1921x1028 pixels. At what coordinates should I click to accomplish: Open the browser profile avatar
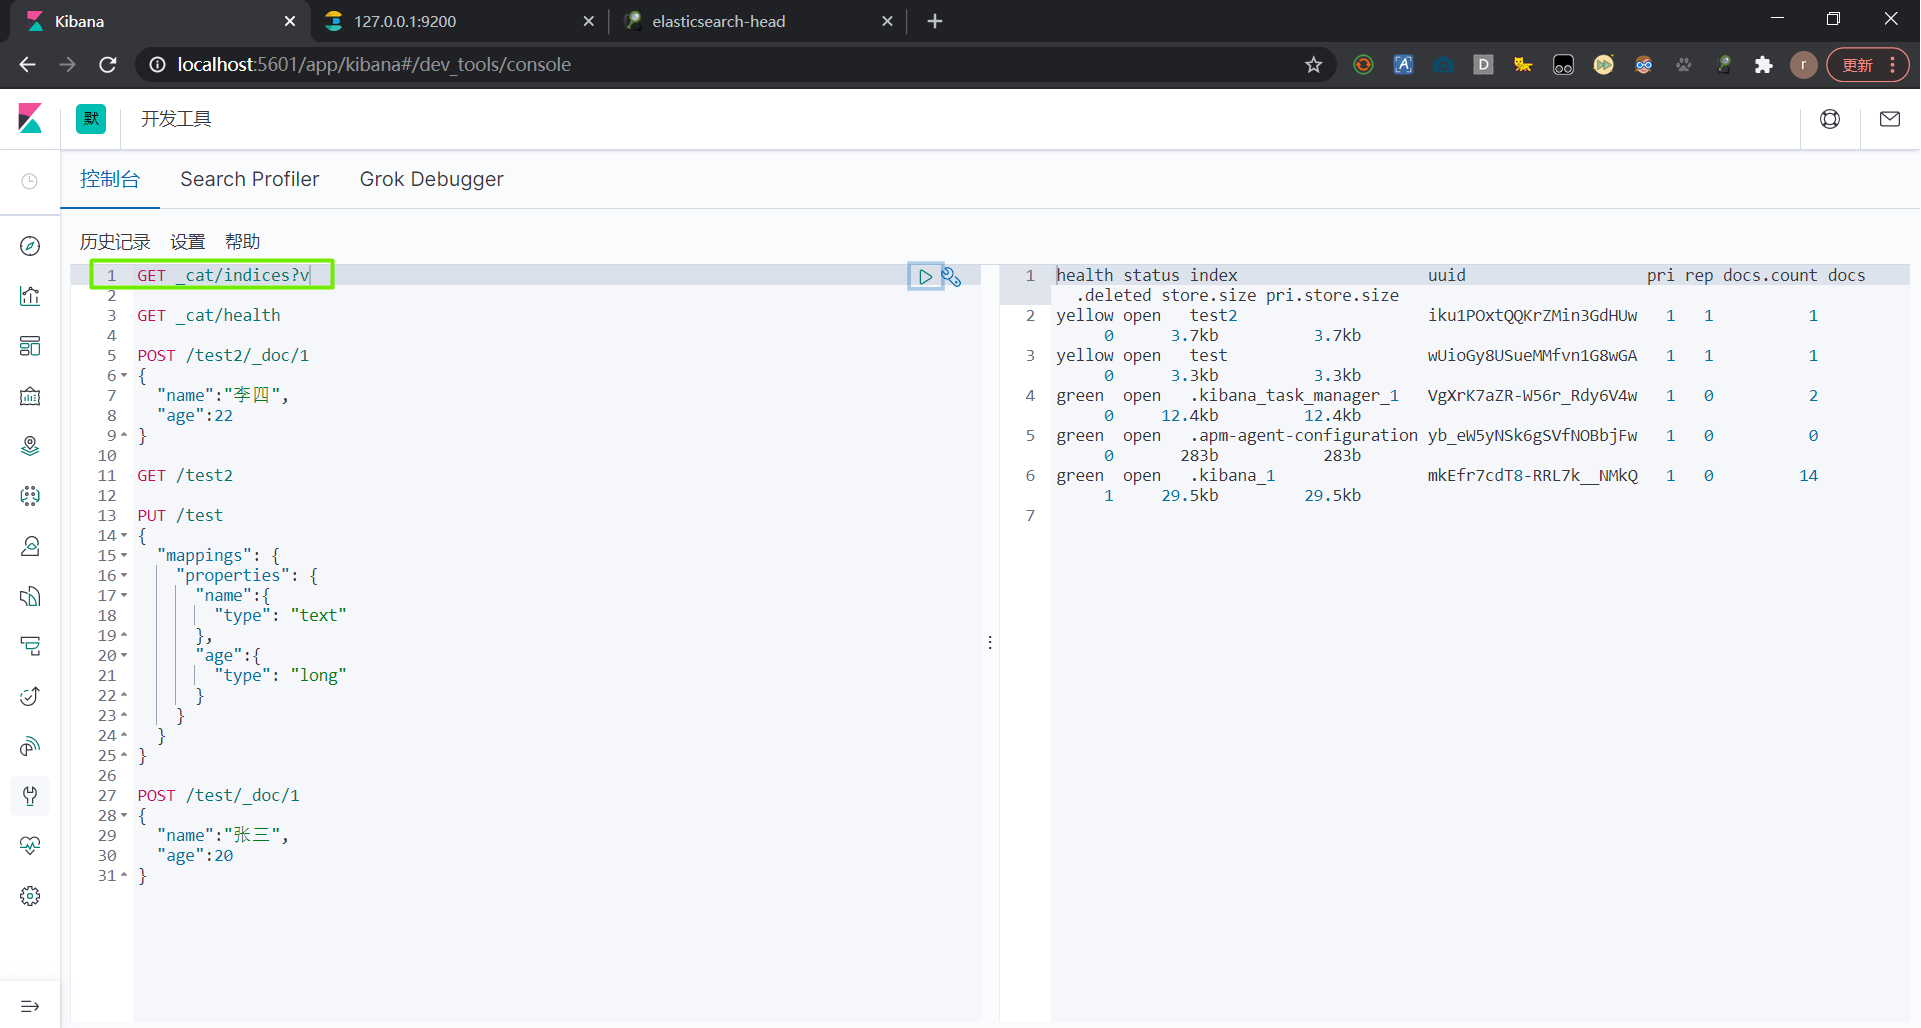pyautogui.click(x=1804, y=65)
